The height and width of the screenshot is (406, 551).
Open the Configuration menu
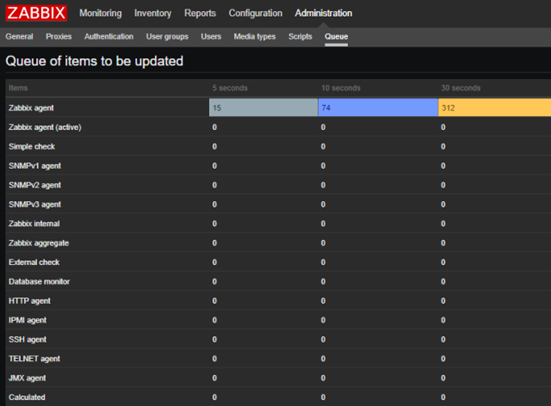[255, 13]
